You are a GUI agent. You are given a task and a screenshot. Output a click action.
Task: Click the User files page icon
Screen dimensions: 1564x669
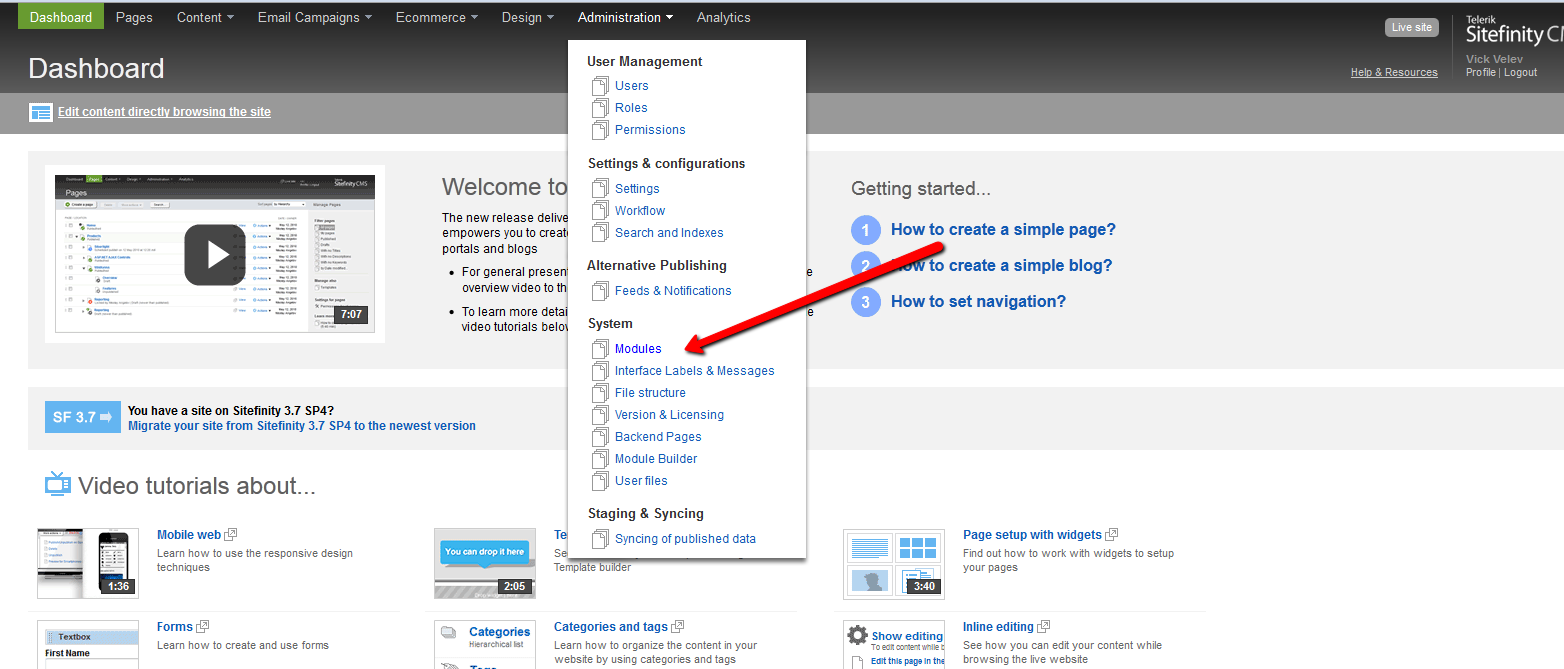coord(600,481)
